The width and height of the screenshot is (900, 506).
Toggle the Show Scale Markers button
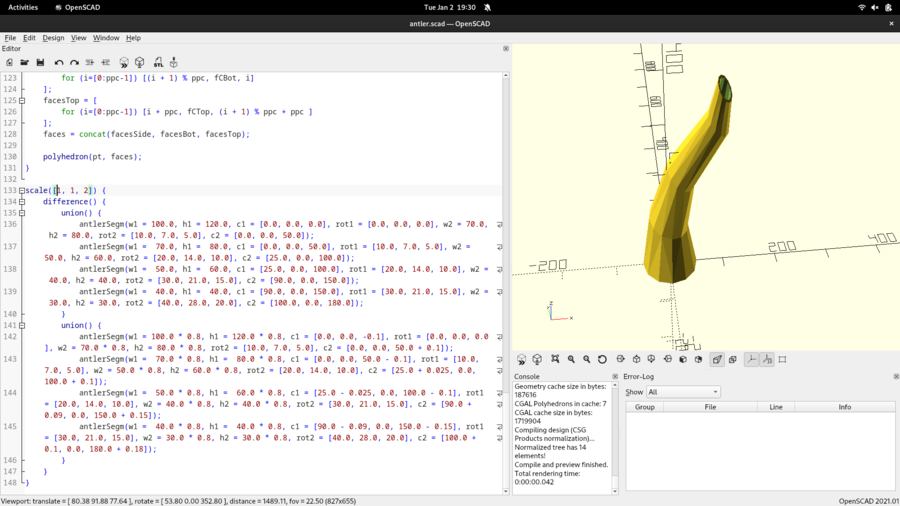pos(767,359)
